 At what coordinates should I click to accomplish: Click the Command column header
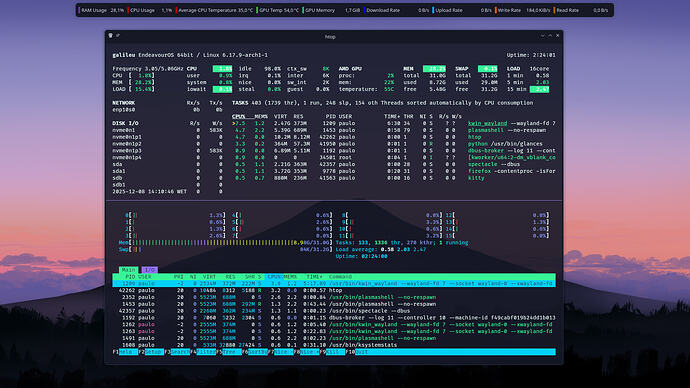[340, 277]
